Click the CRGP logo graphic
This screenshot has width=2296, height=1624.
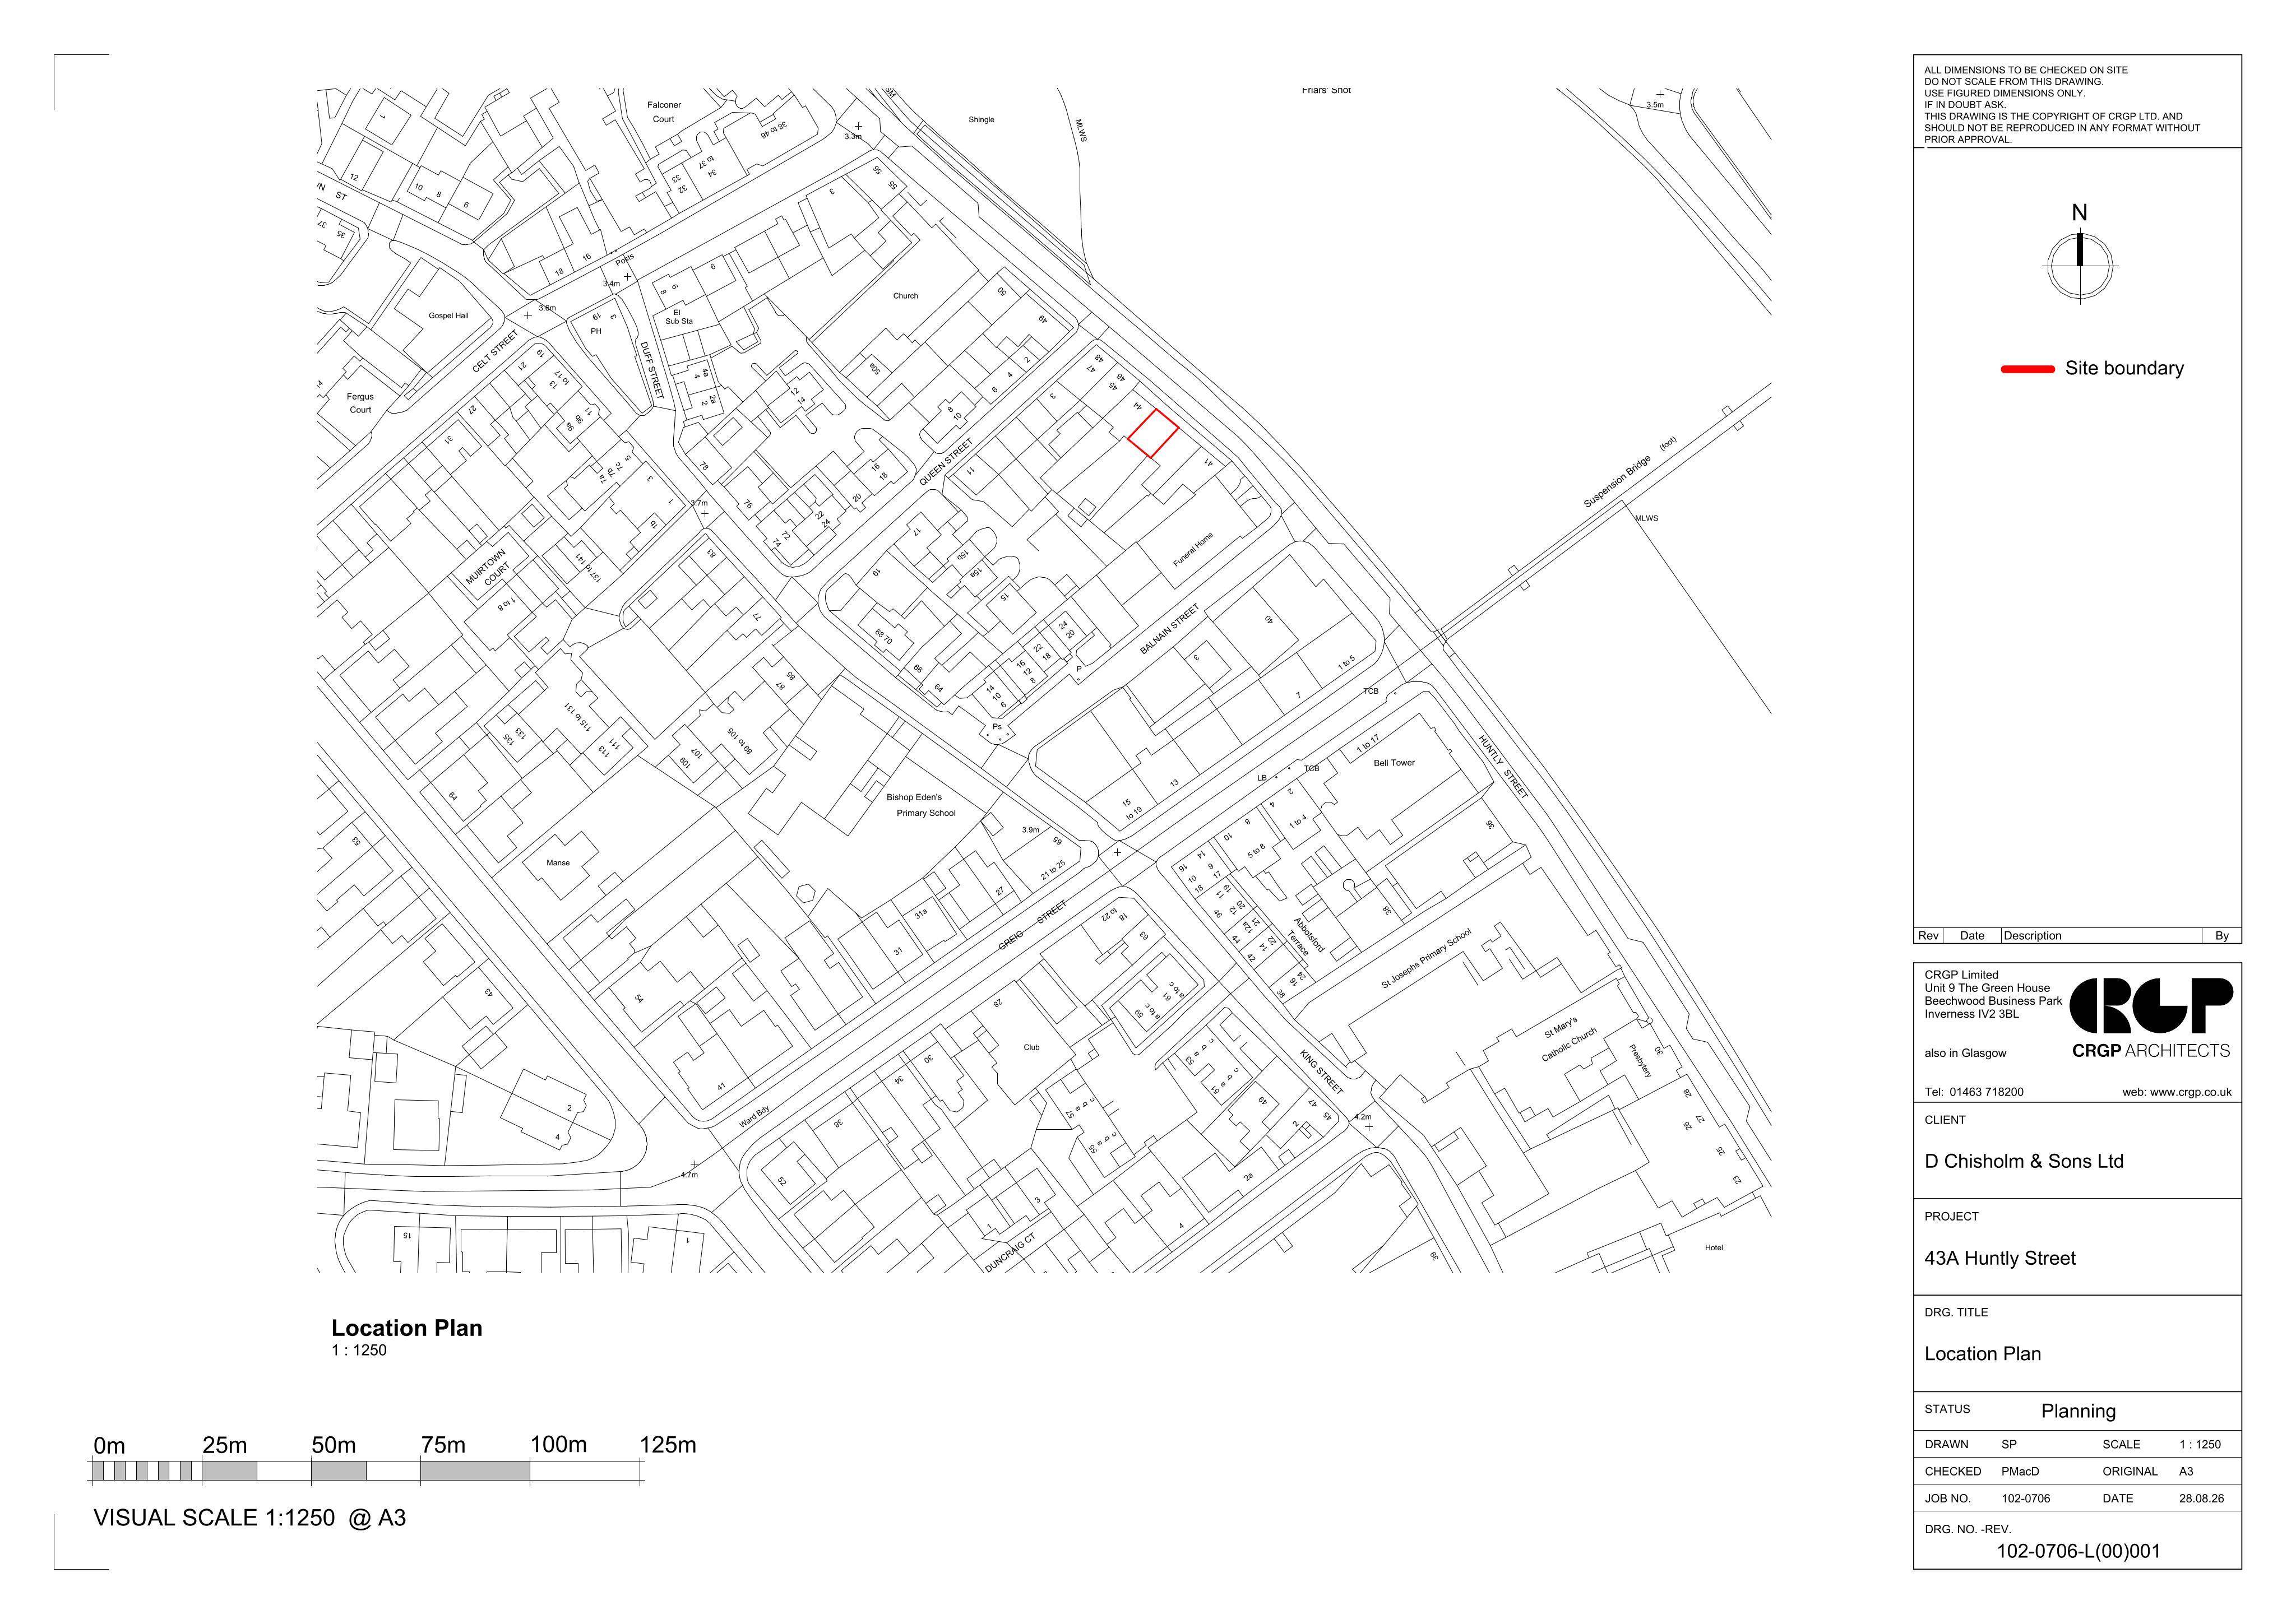tap(2150, 1005)
